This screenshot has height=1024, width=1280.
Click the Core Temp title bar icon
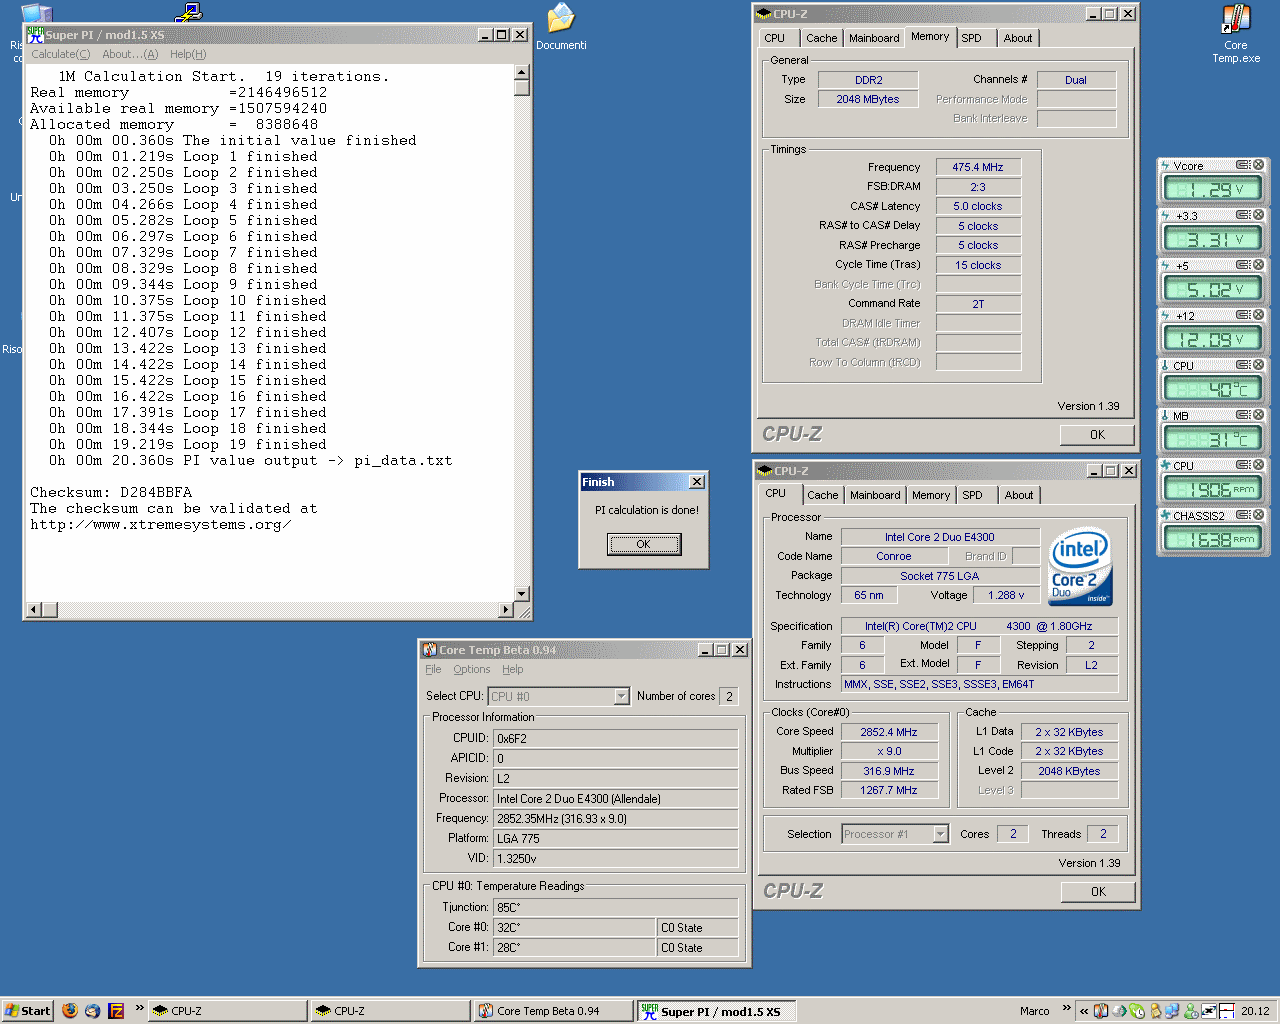click(x=429, y=650)
